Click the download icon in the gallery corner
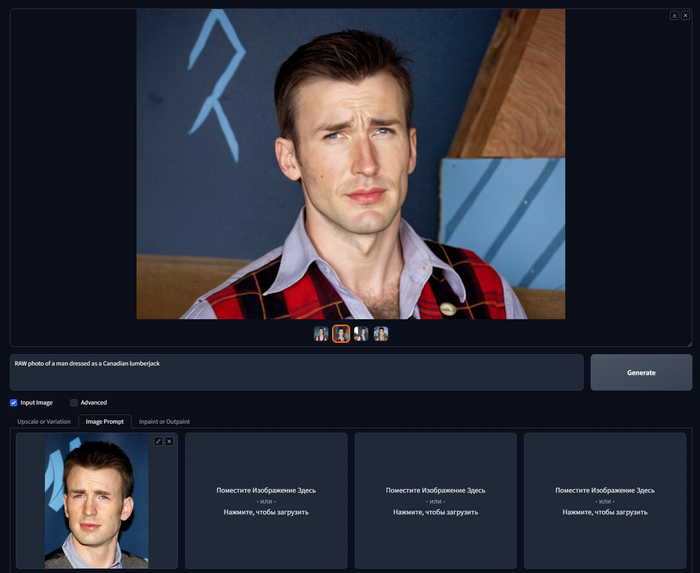This screenshot has height=573, width=700. 674,16
